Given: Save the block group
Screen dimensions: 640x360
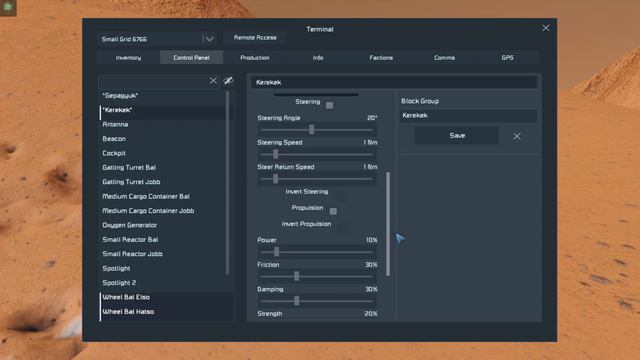Looking at the screenshot, I should (457, 136).
